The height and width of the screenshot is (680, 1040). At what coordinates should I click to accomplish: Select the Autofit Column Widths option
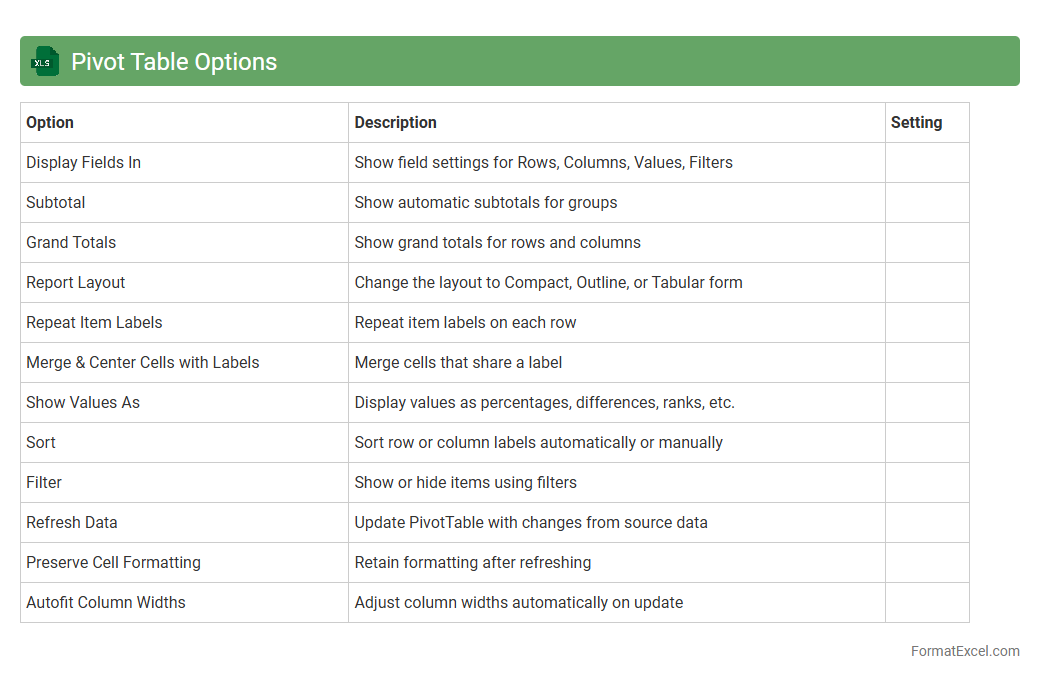[x=106, y=602]
